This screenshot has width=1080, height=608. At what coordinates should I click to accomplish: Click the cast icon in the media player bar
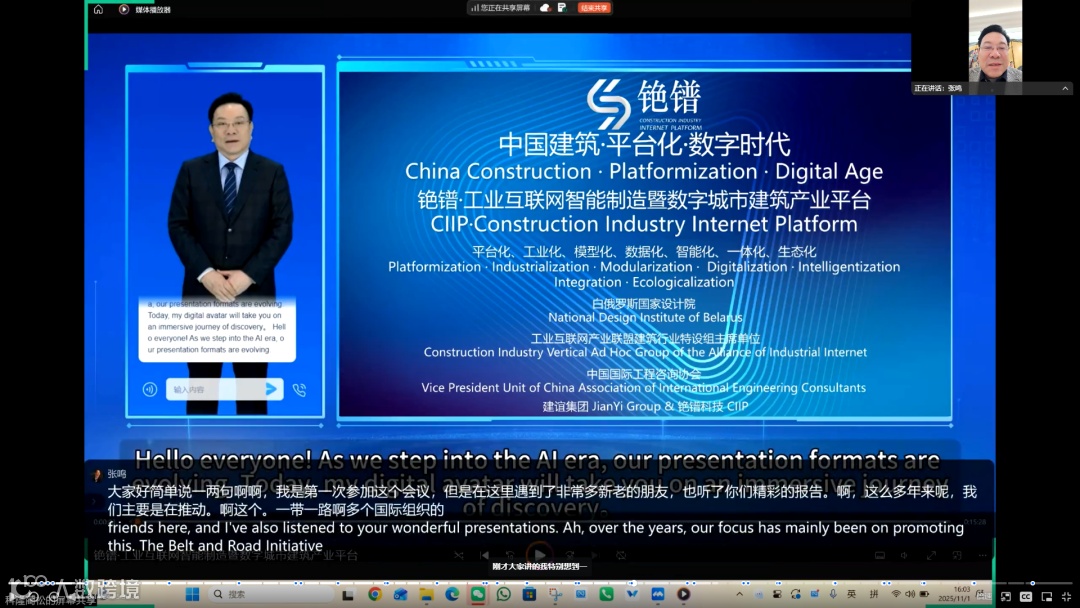(880, 555)
